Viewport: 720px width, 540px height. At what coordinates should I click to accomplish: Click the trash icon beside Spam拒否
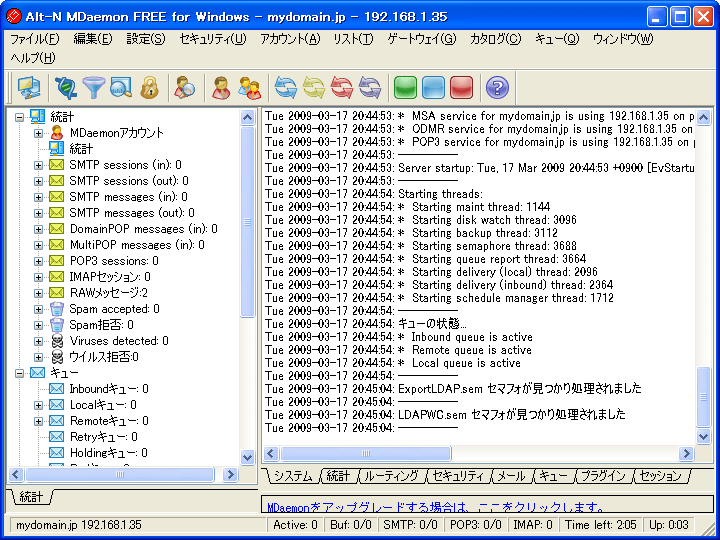click(x=56, y=325)
